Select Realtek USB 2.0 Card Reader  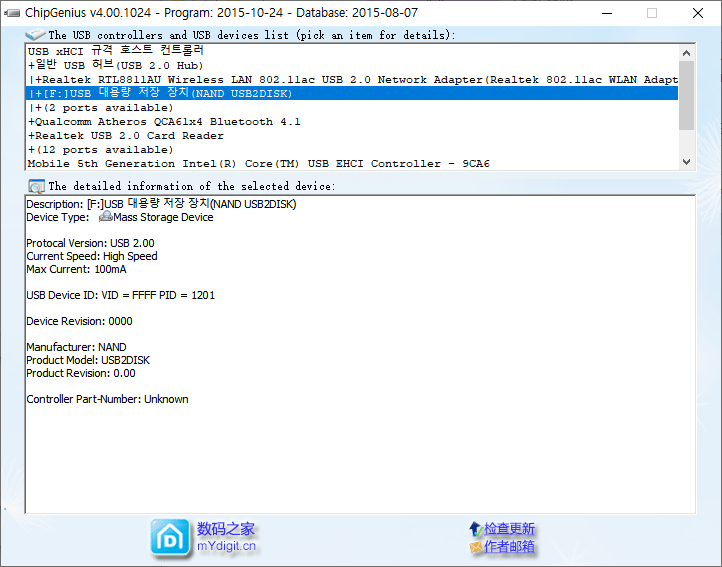point(352,135)
